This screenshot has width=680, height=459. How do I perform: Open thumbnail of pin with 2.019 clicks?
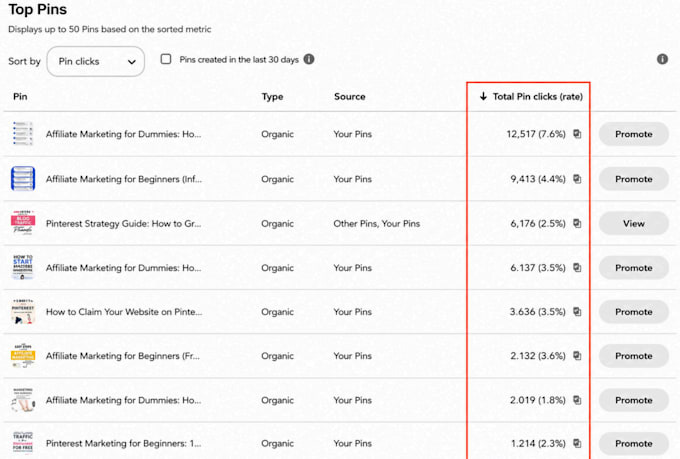pyautogui.click(x=23, y=400)
